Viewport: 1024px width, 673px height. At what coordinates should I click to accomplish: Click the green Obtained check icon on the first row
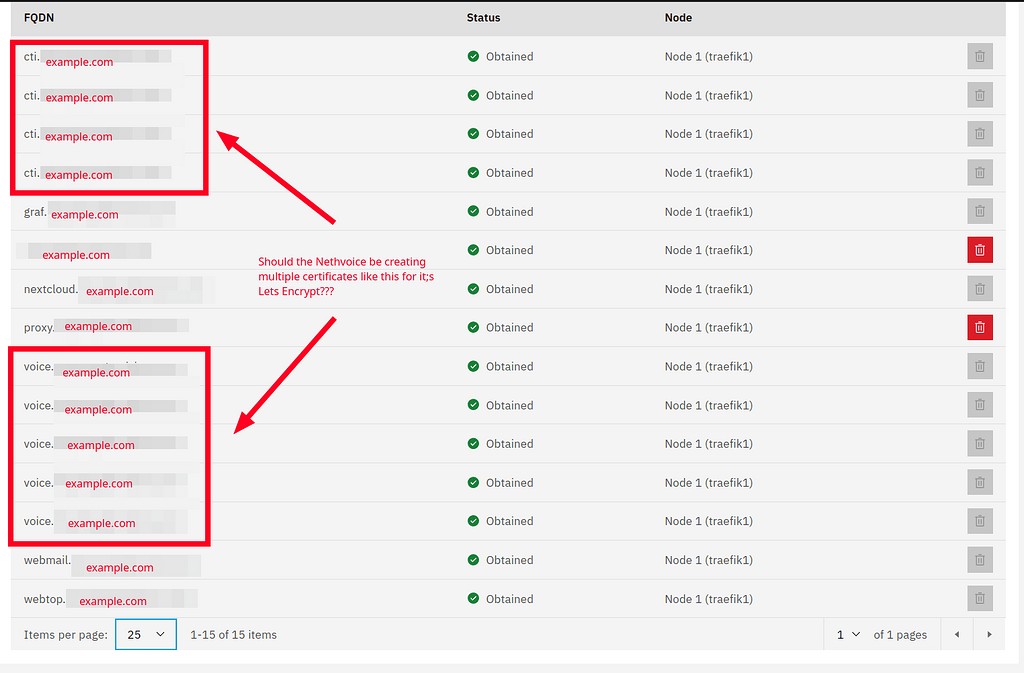coord(473,56)
